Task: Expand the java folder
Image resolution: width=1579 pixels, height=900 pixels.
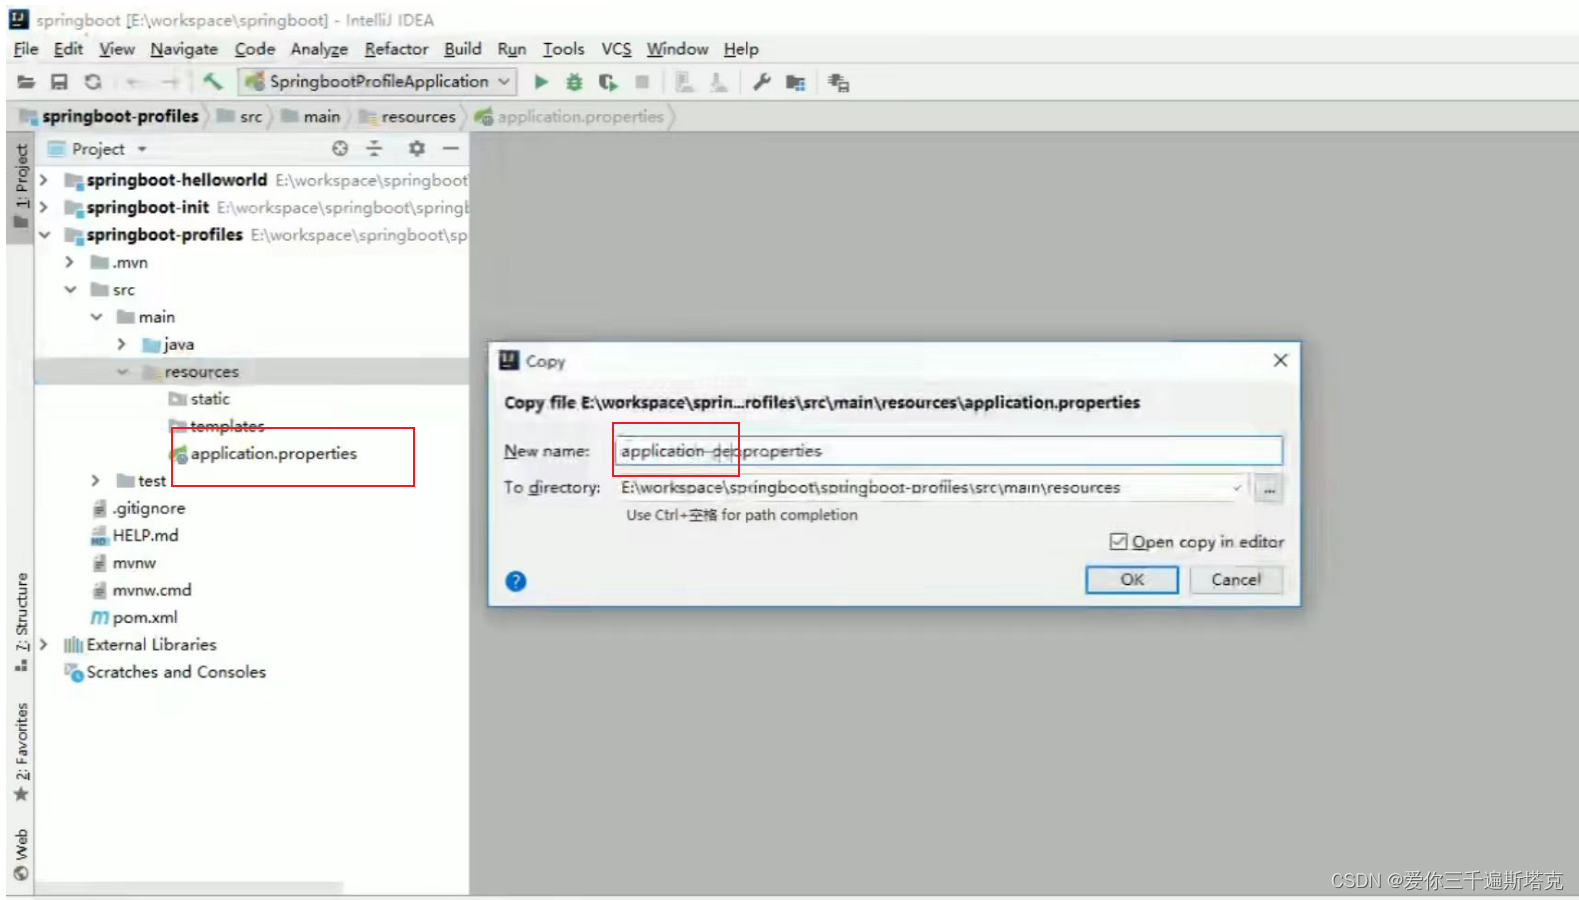Action: (x=121, y=344)
